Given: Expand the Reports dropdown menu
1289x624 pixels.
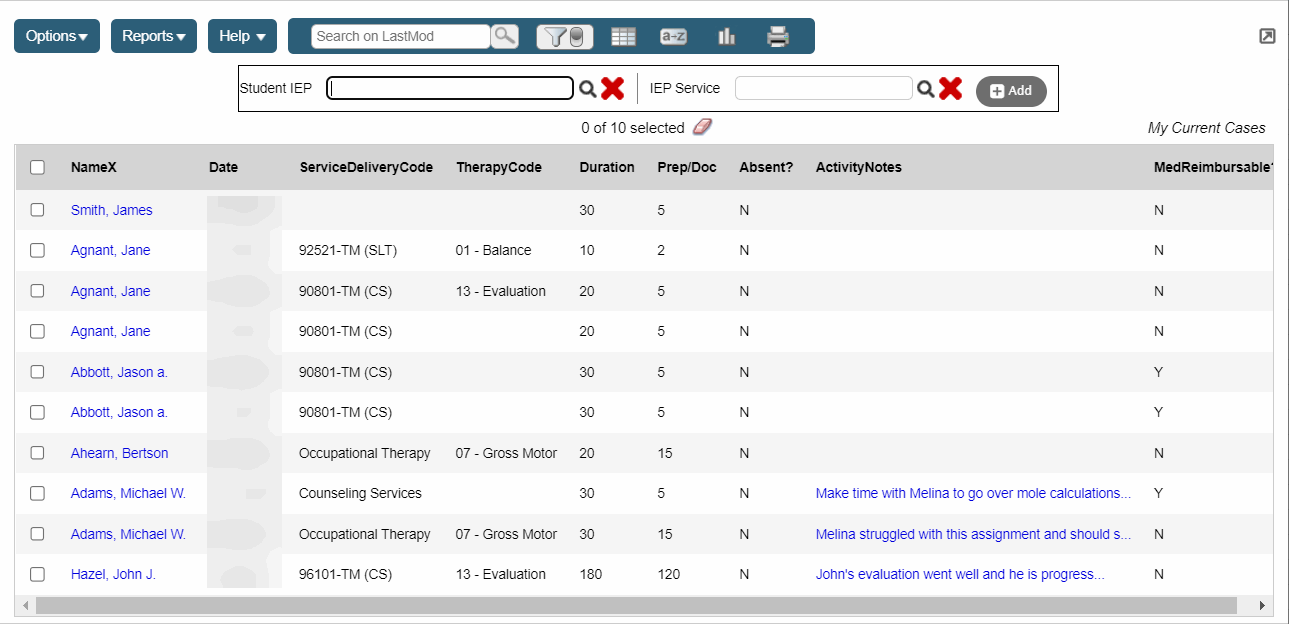Looking at the screenshot, I should pos(153,36).
